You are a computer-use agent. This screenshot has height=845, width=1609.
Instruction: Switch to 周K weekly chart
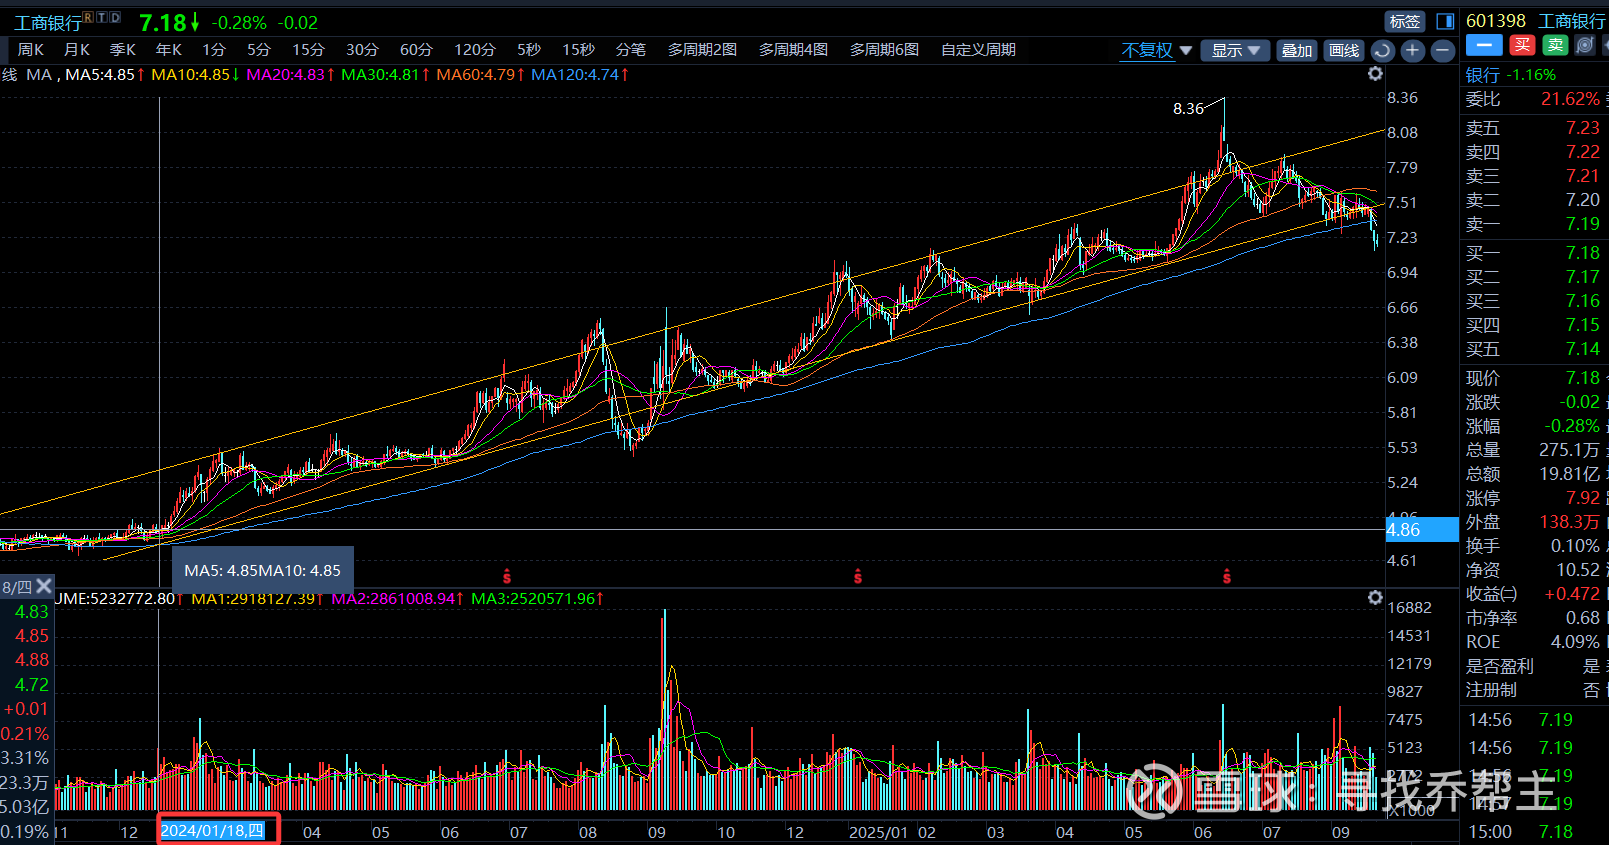[x=31, y=50]
